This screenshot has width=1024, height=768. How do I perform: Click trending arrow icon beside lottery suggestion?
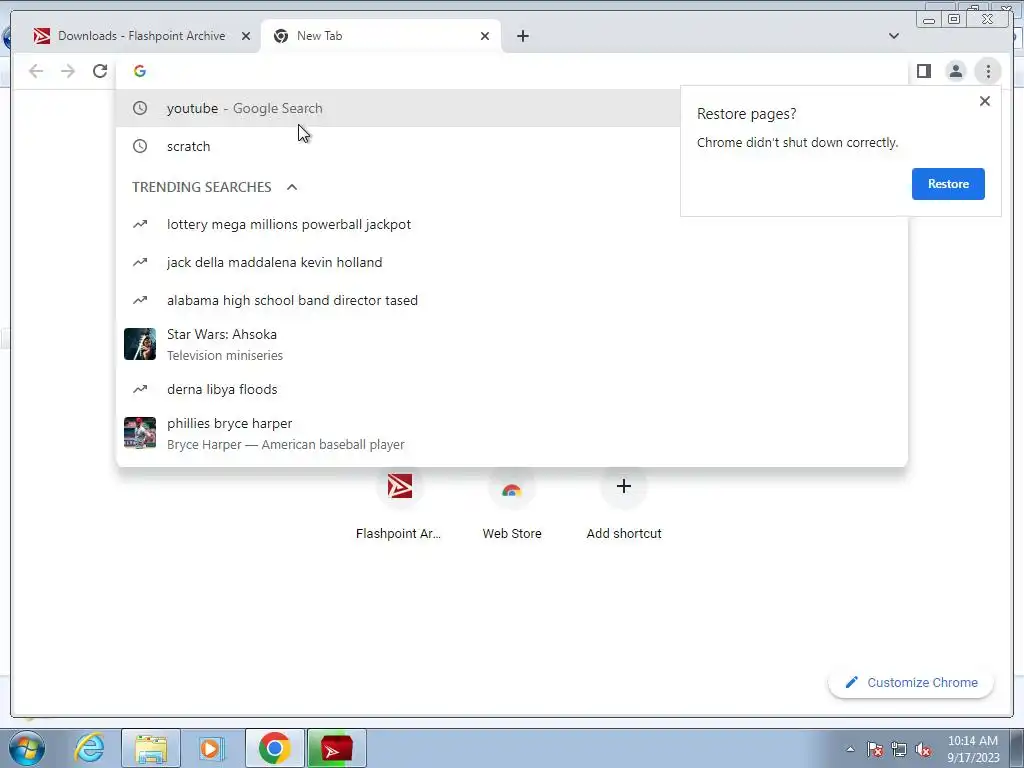pyautogui.click(x=140, y=225)
